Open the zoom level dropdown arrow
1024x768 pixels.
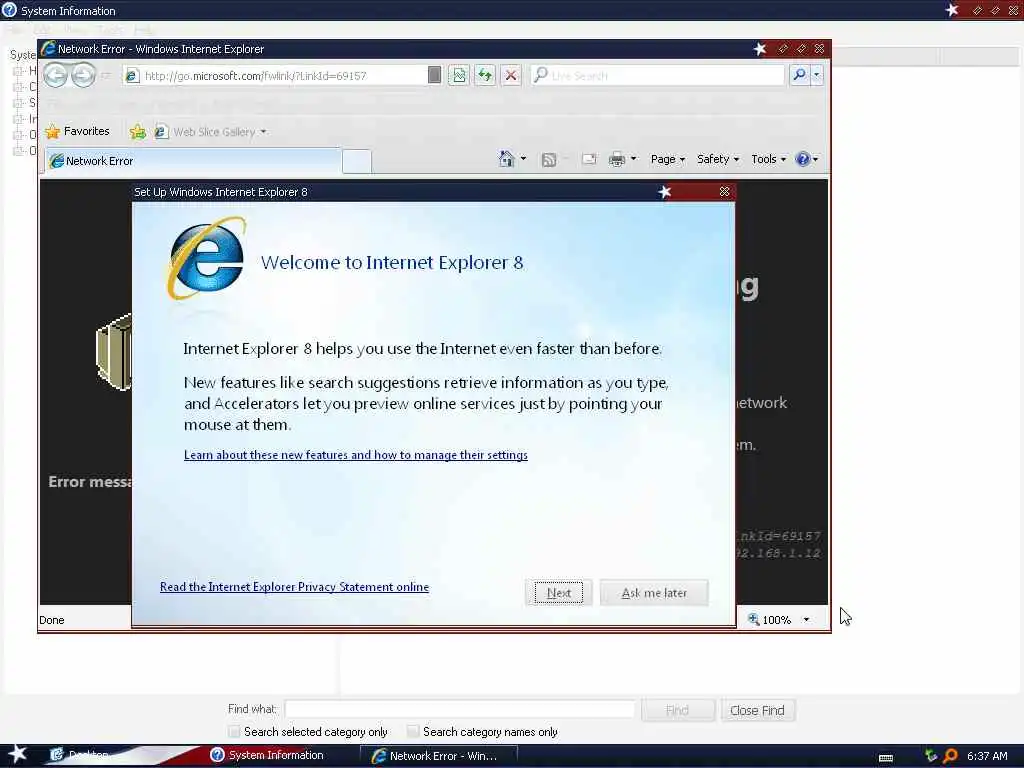807,619
